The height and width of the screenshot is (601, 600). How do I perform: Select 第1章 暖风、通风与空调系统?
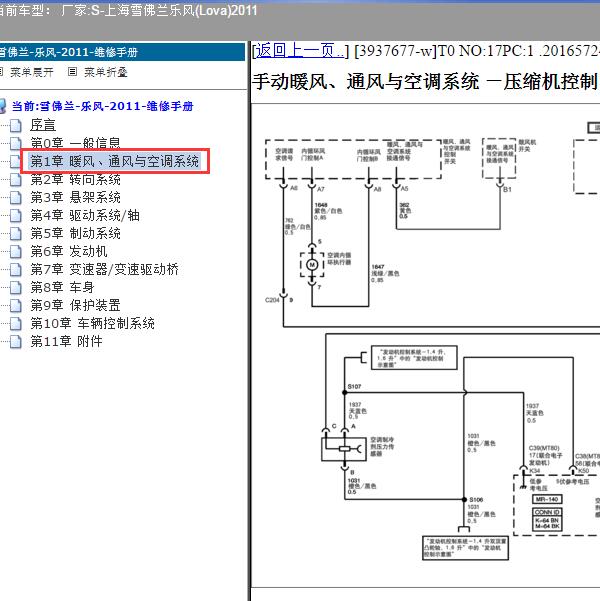click(x=114, y=161)
